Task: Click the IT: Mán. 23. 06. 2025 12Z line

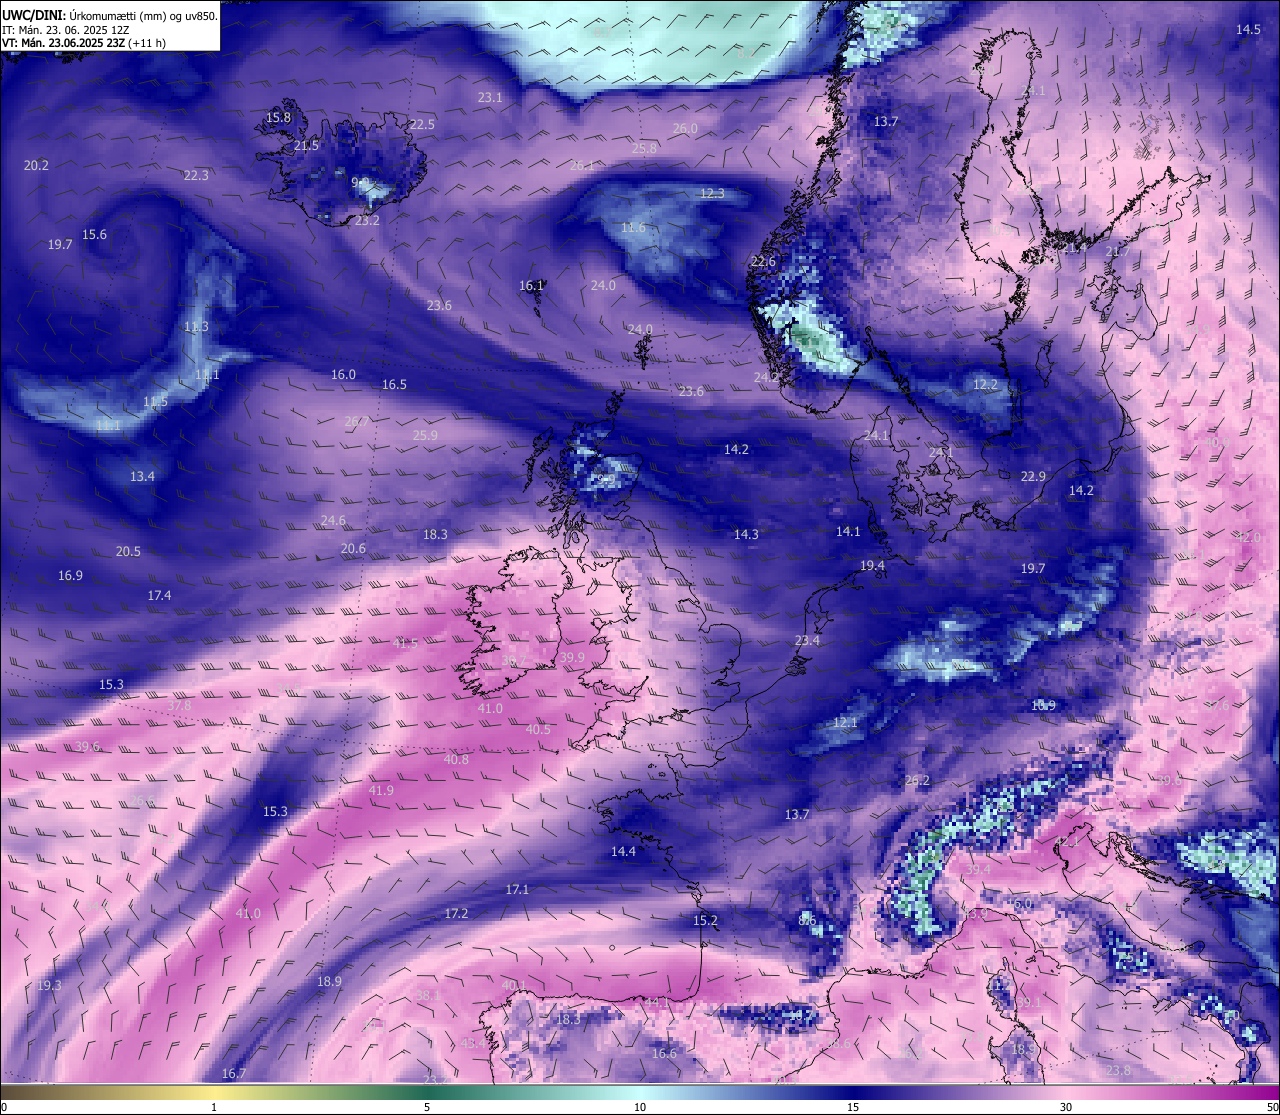Action: (x=66, y=30)
